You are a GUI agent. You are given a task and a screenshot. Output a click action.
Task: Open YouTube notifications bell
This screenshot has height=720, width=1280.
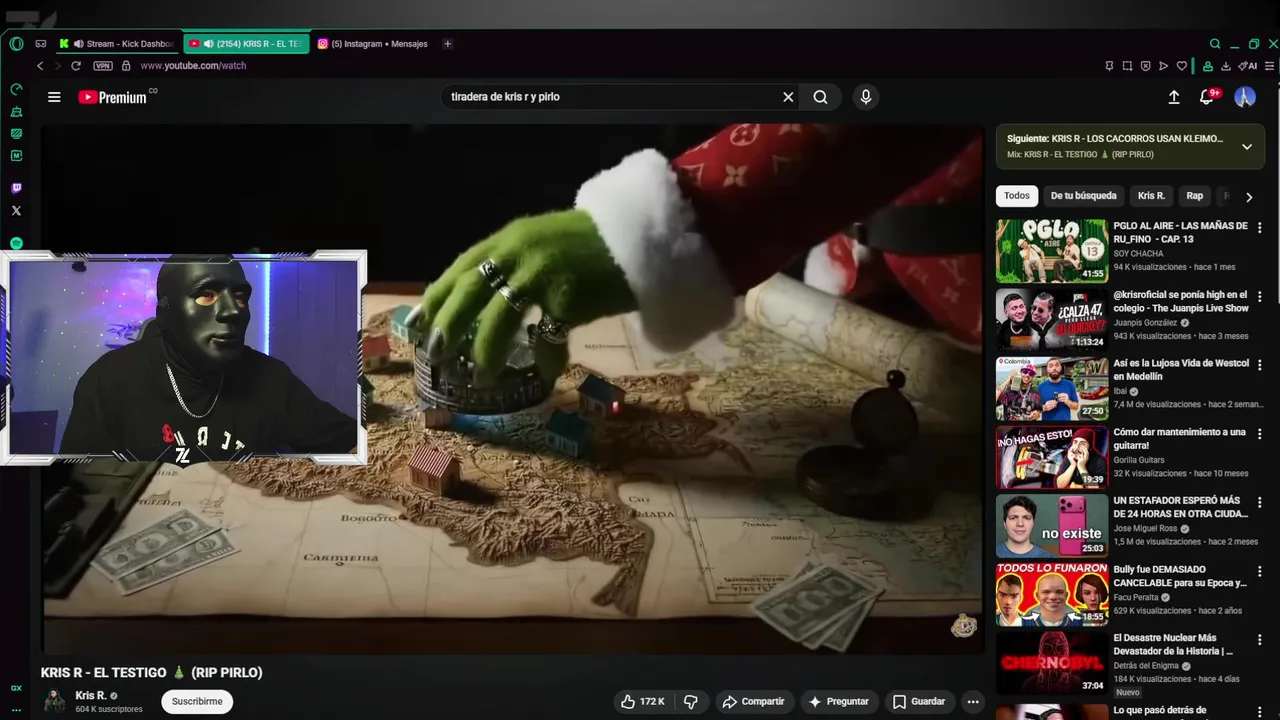coord(1208,97)
